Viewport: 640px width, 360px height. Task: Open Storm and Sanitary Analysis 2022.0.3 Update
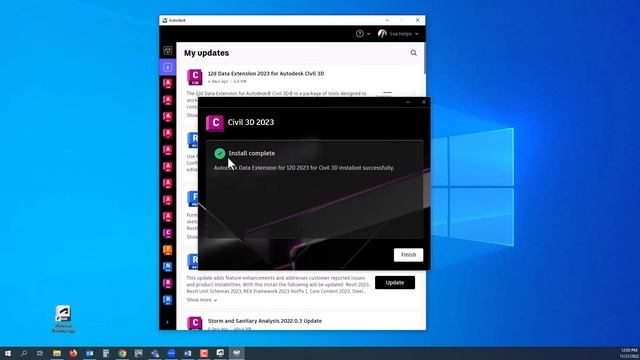264,321
